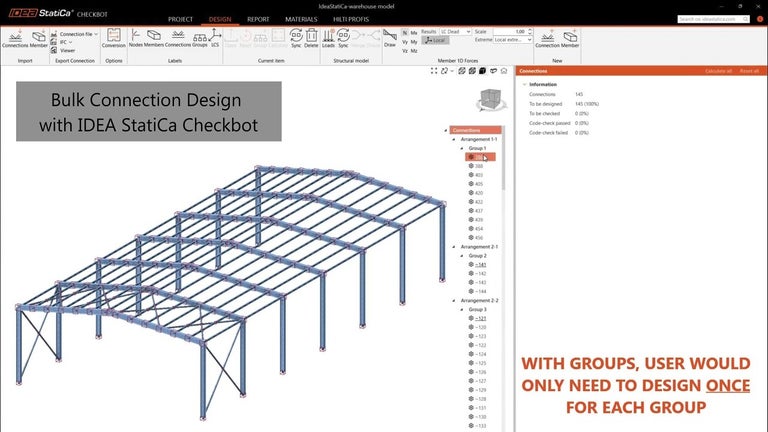Click the rotate view icon
Viewport: 768px width, 432px height.
444,71
